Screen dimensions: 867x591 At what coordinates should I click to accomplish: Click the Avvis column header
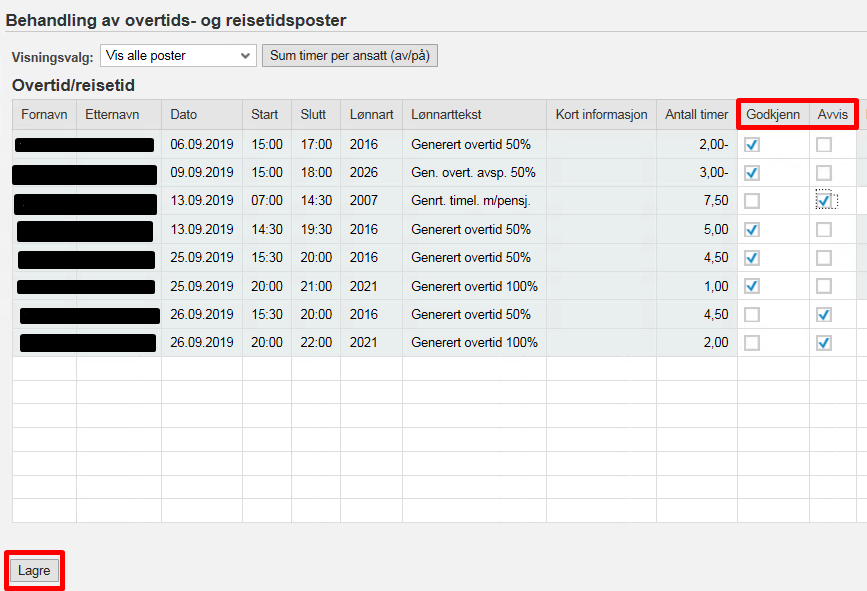coord(833,114)
